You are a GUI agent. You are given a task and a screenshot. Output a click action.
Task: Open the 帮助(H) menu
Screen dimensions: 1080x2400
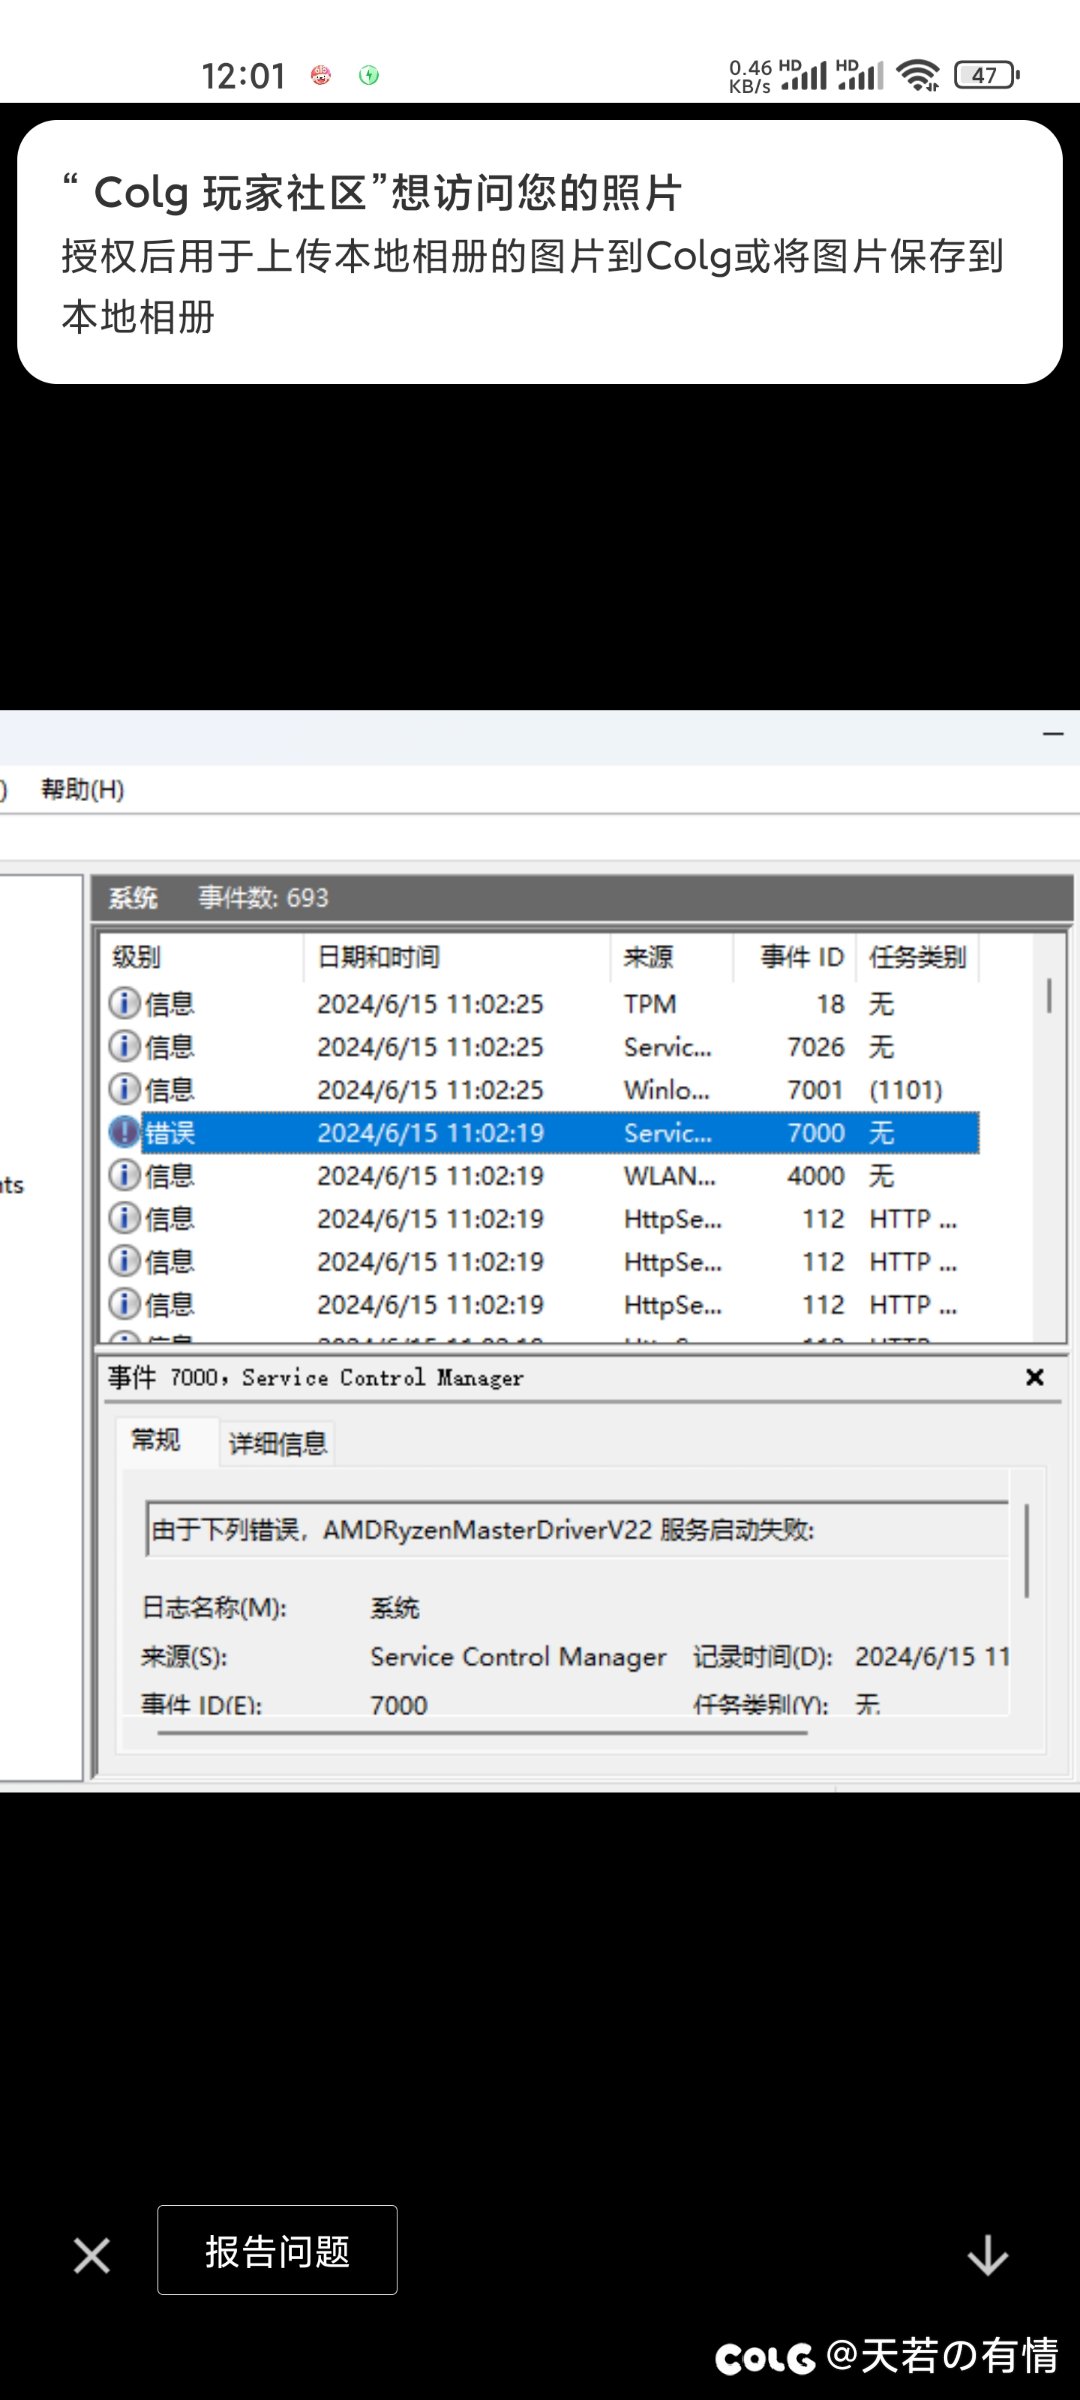coord(83,789)
